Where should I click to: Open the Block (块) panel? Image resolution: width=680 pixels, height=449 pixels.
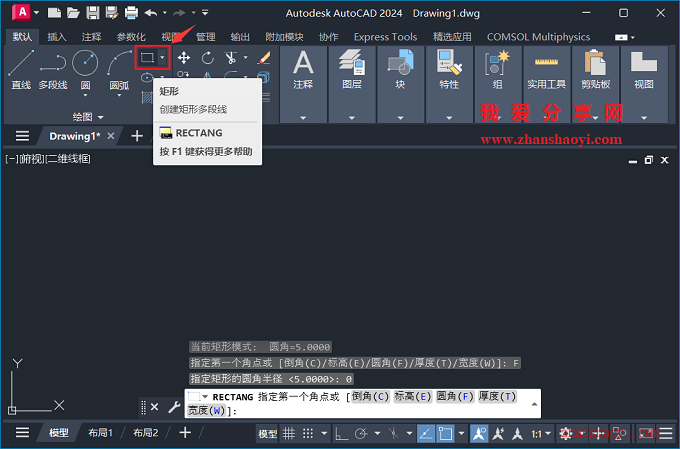[400, 85]
